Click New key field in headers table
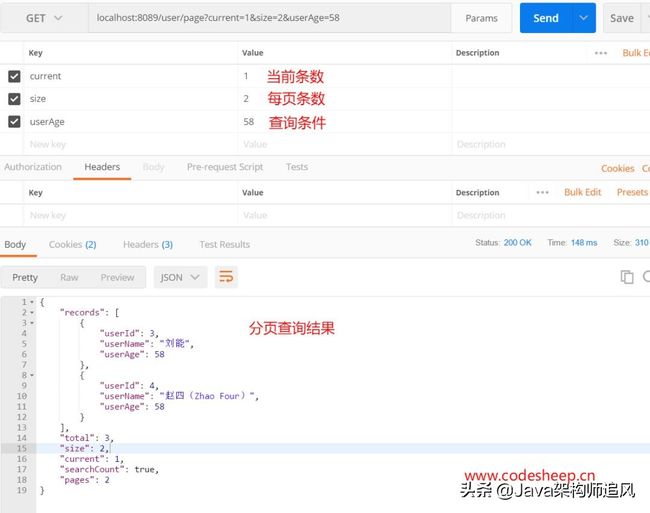 [130, 215]
